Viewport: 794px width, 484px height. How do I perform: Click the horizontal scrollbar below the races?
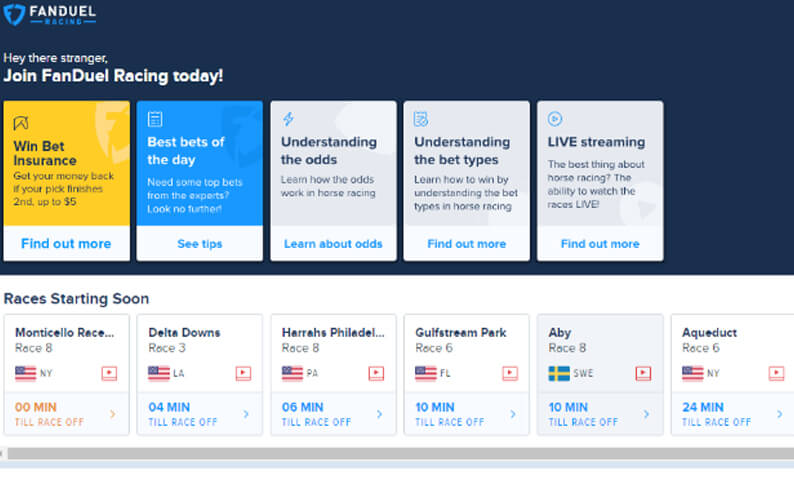[400, 453]
